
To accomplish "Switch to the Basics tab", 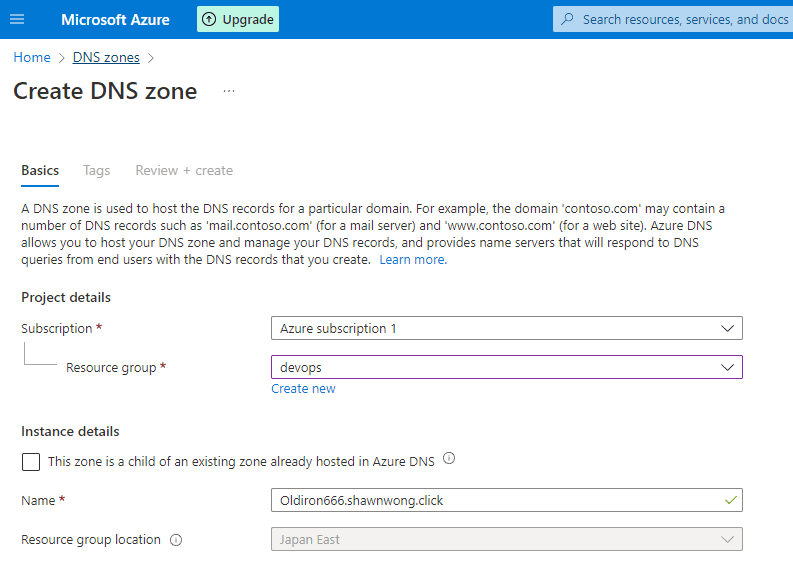I will pyautogui.click(x=40, y=170).
